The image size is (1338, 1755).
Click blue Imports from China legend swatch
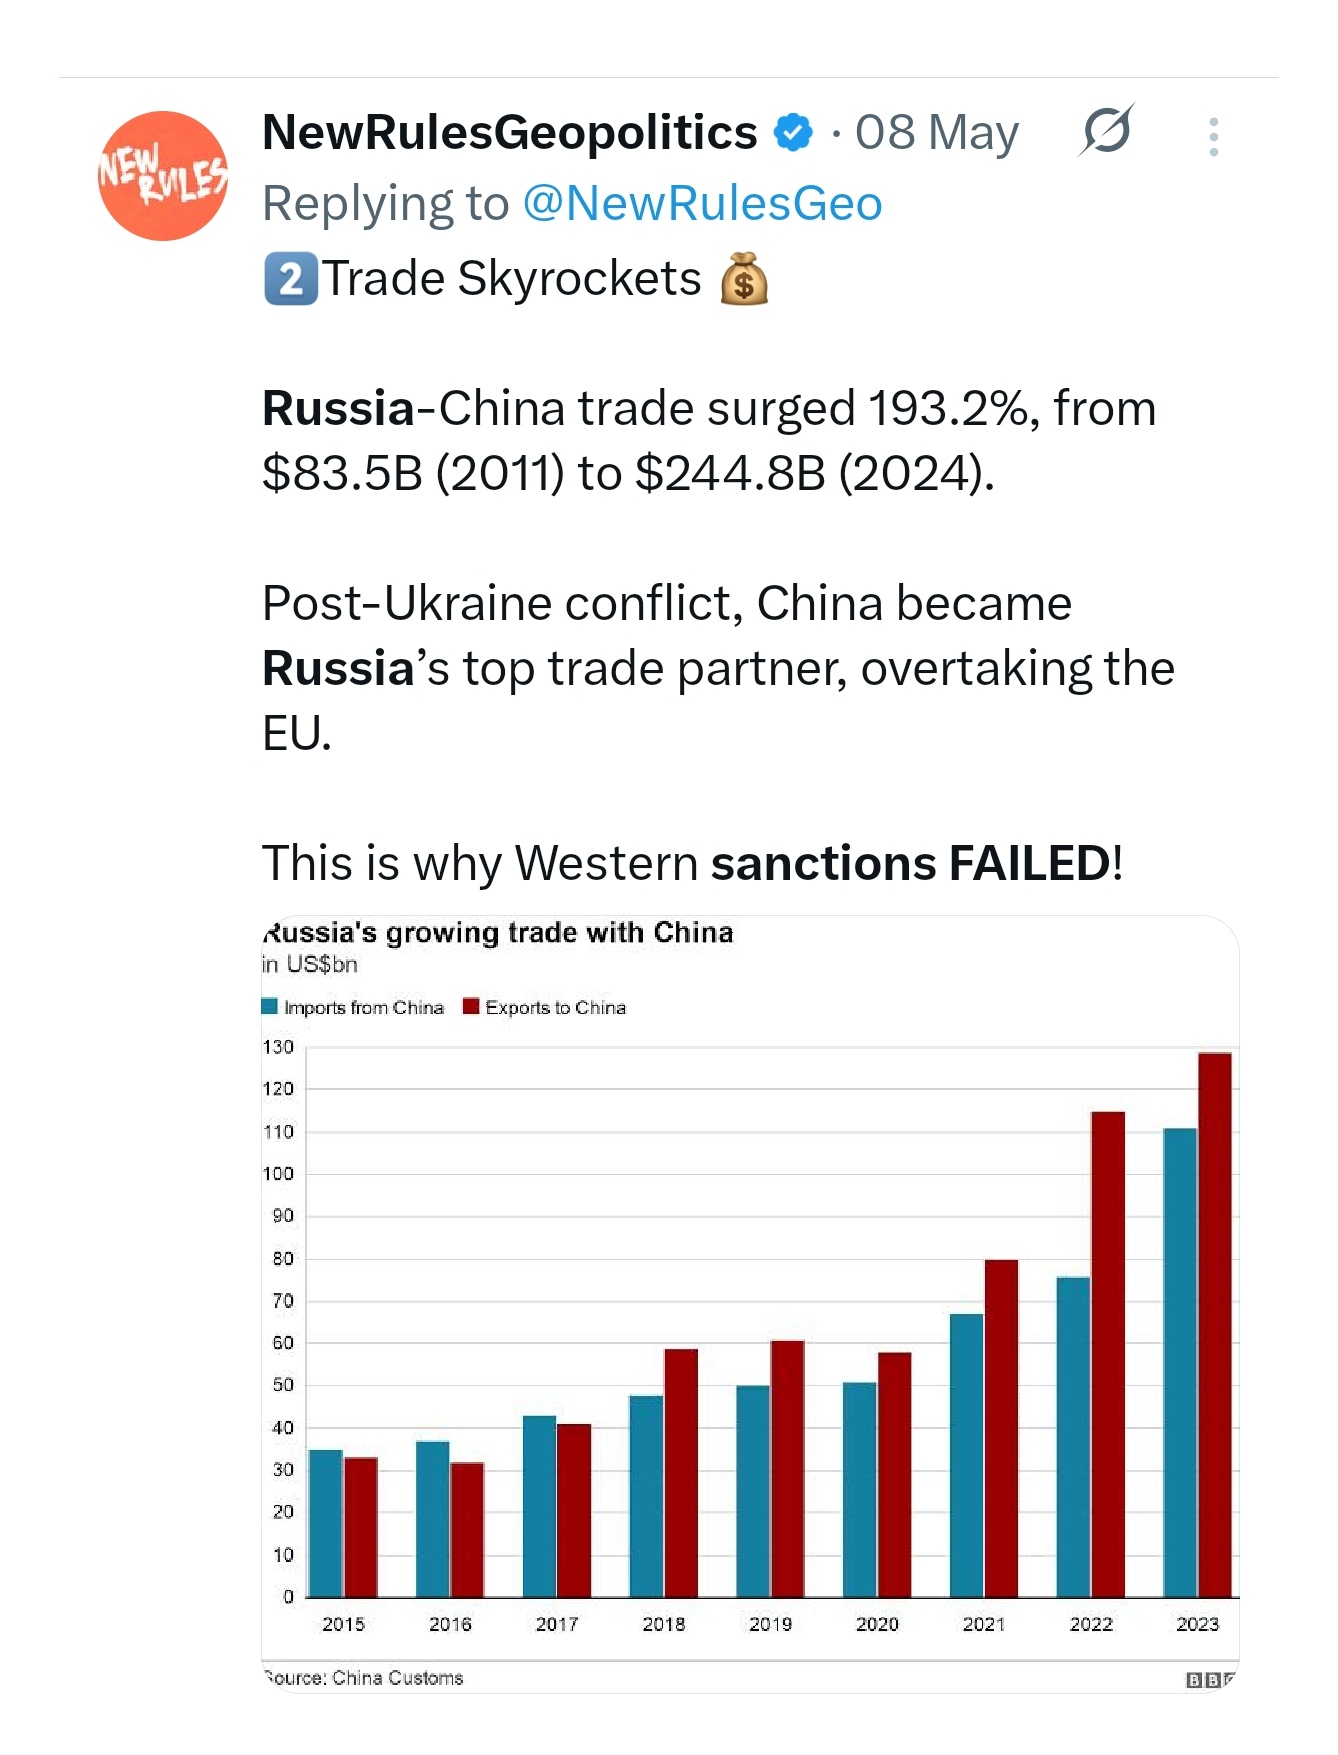click(269, 1007)
